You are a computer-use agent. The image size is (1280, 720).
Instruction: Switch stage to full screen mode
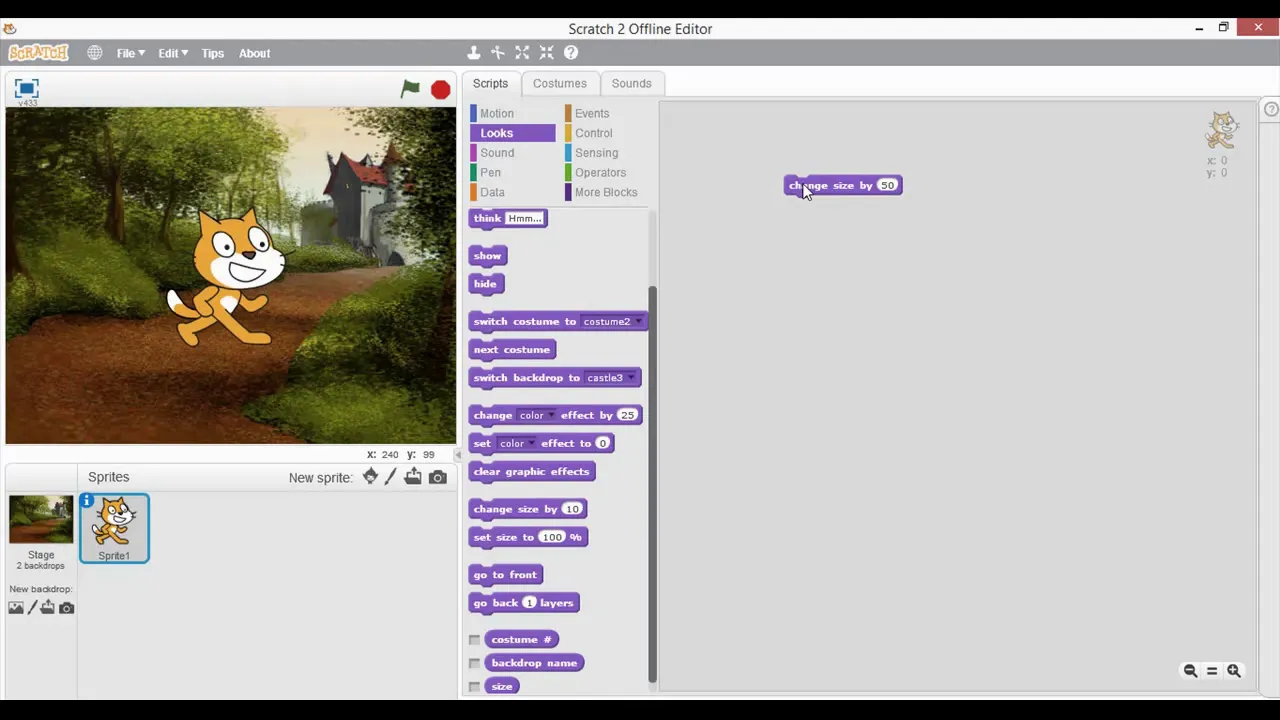[26, 89]
